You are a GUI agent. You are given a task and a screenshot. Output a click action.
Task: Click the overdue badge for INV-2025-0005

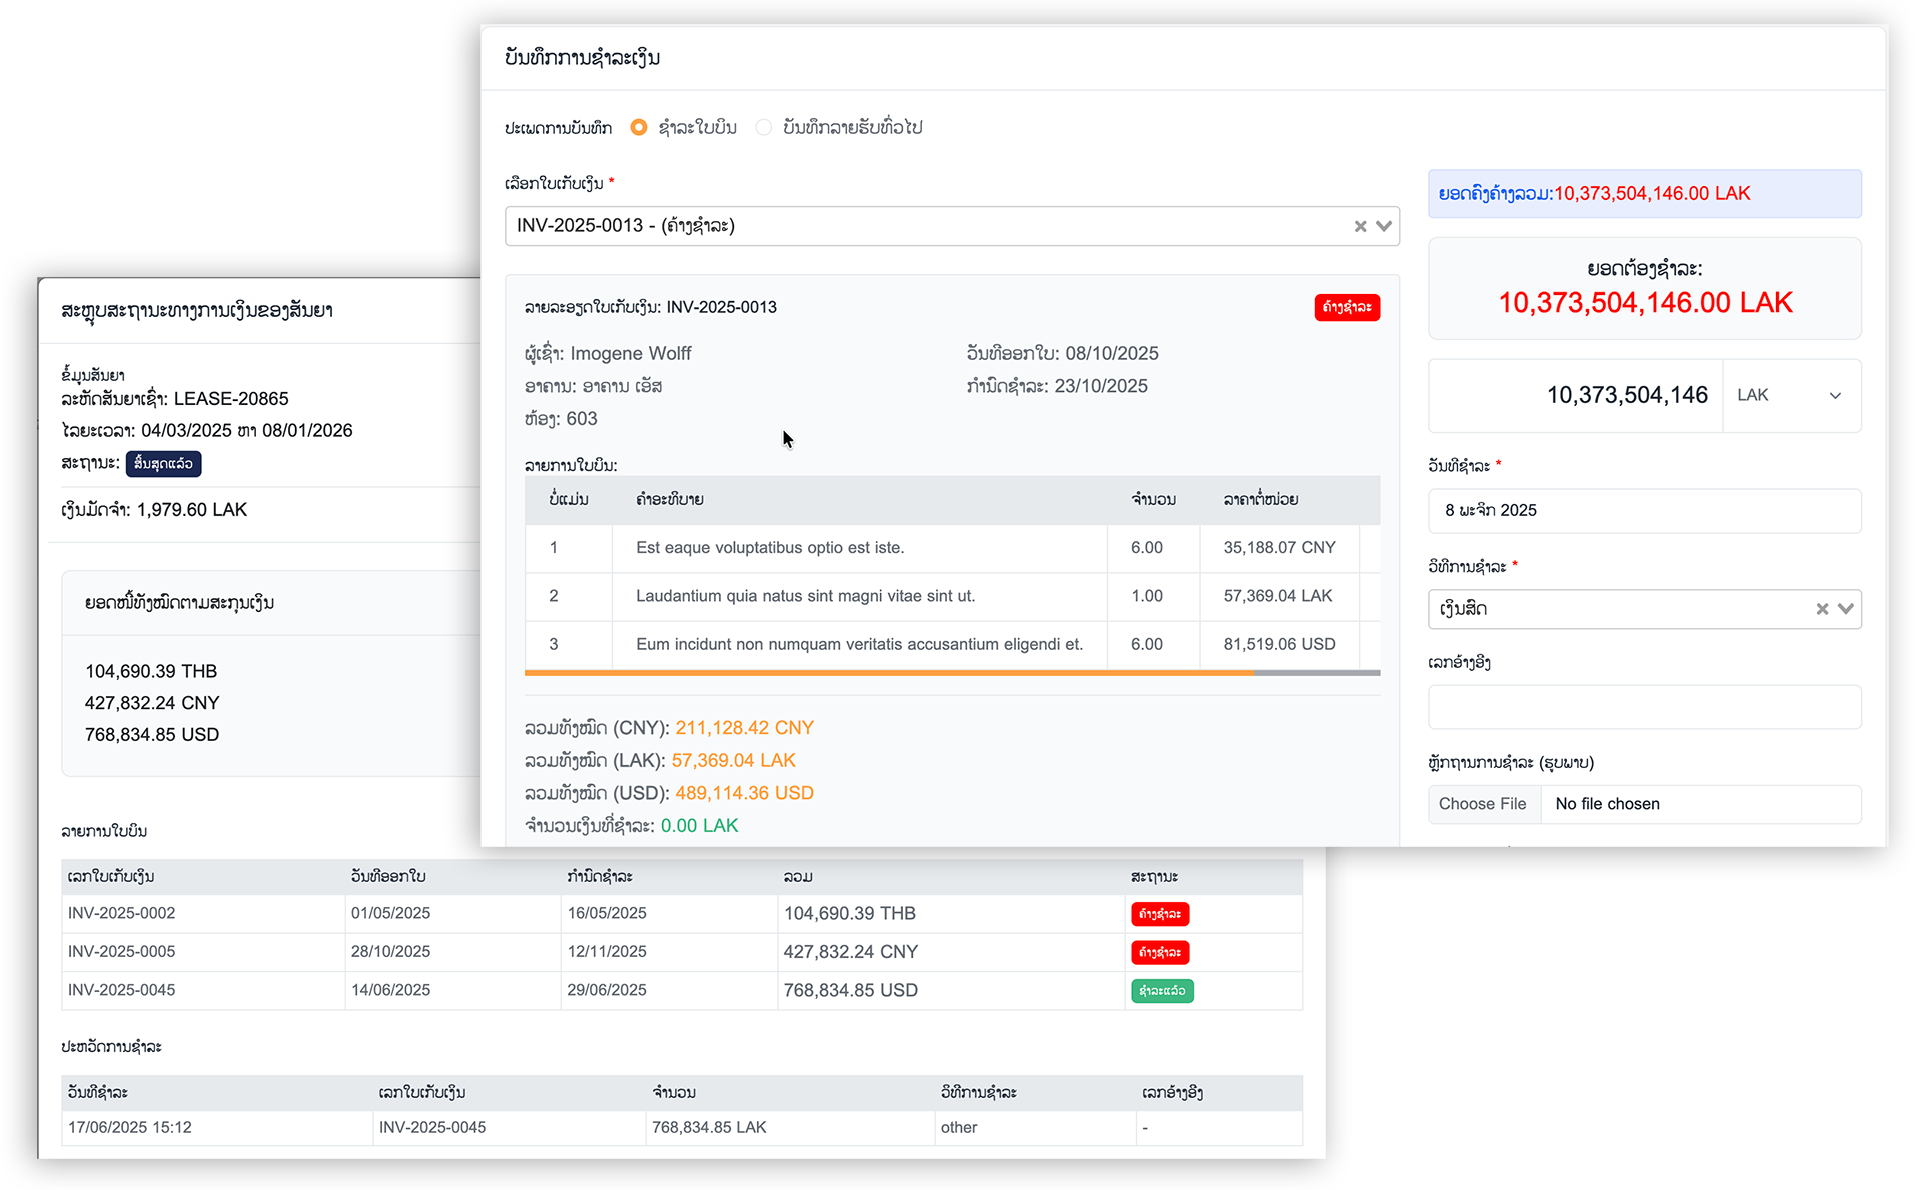click(x=1160, y=952)
